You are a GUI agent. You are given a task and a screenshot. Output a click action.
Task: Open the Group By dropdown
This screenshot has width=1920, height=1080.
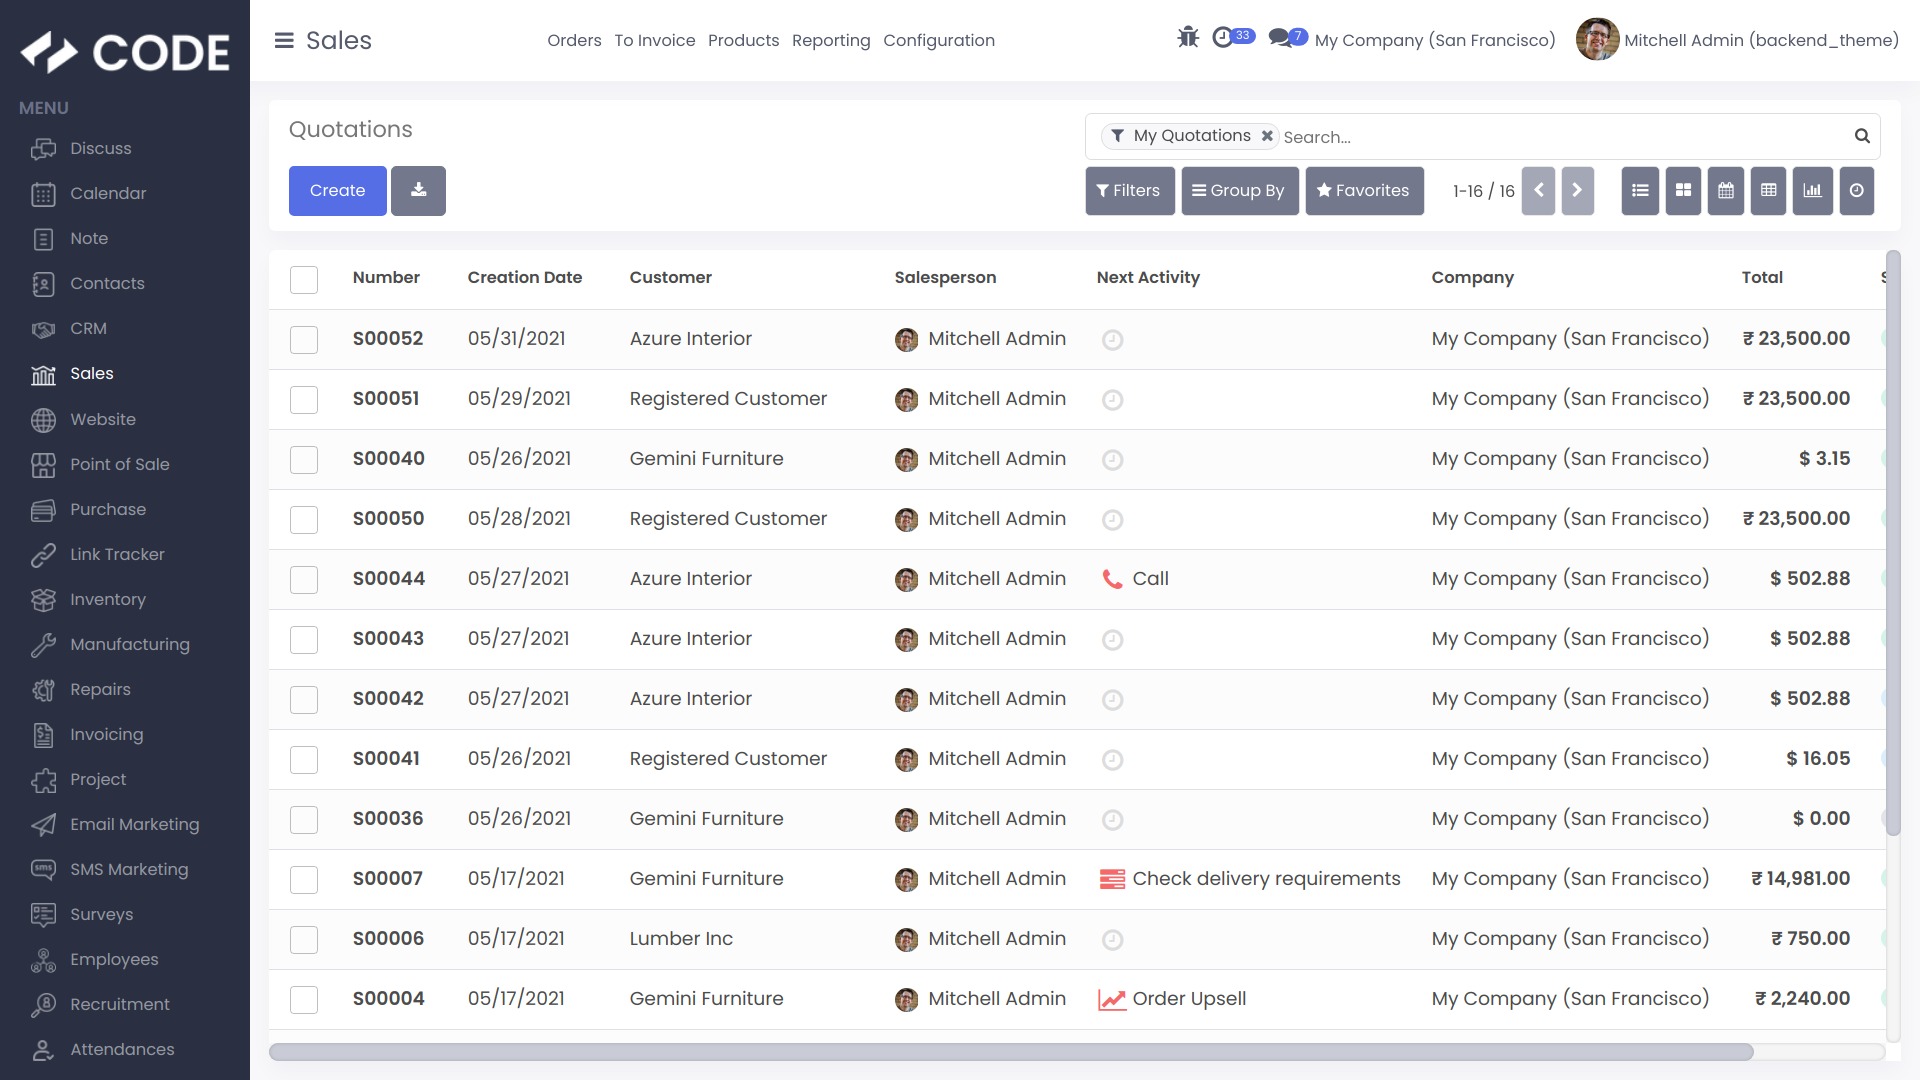[x=1239, y=190]
